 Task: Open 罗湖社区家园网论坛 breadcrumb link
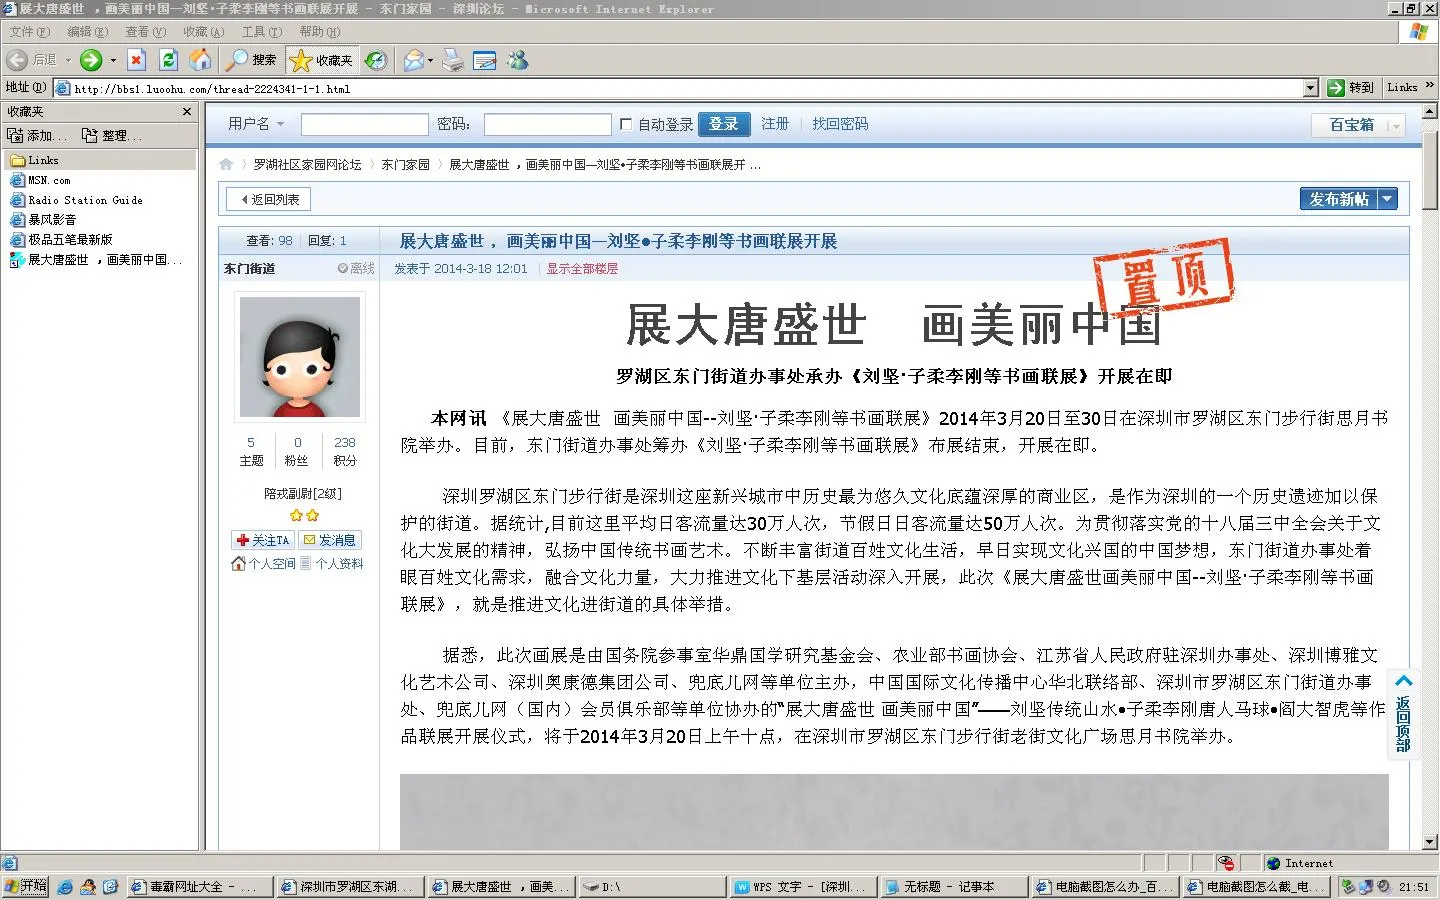coord(307,164)
